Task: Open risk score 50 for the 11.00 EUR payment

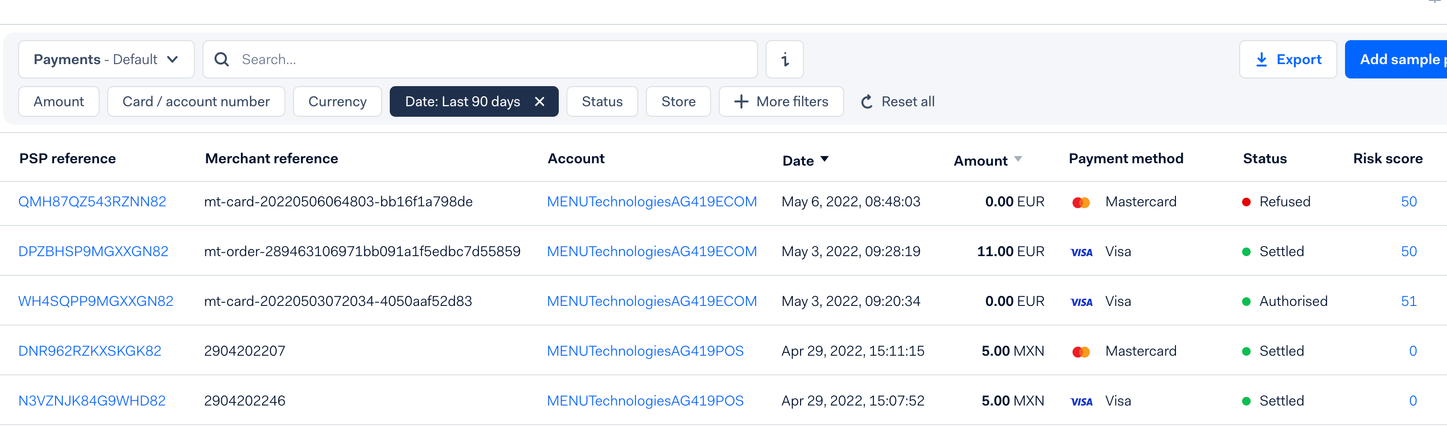Action: point(1409,251)
